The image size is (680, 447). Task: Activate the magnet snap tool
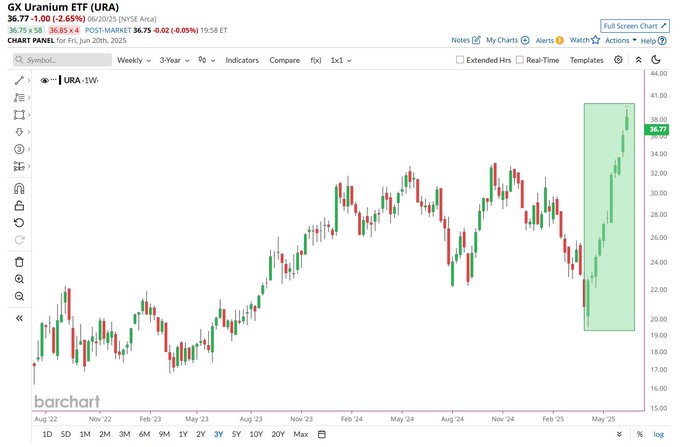[x=19, y=189]
